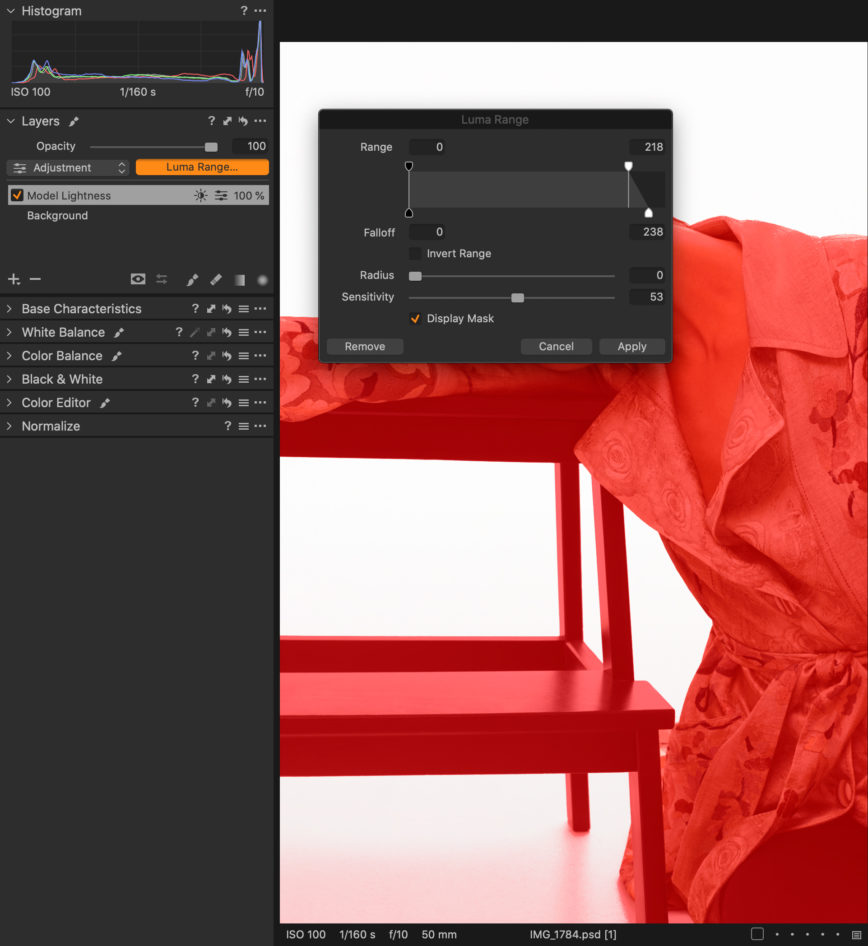Image resolution: width=868 pixels, height=946 pixels.
Task: Toggle mask visibility eye icon in Layers toolbar
Action: [138, 279]
